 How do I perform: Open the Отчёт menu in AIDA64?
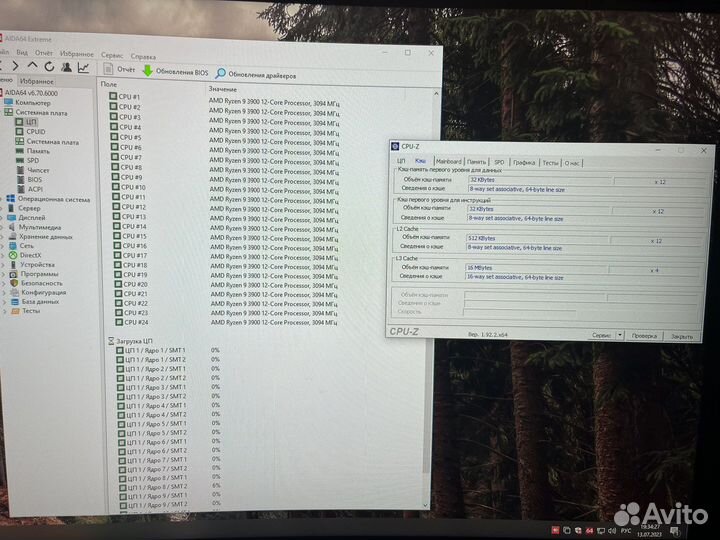click(44, 53)
